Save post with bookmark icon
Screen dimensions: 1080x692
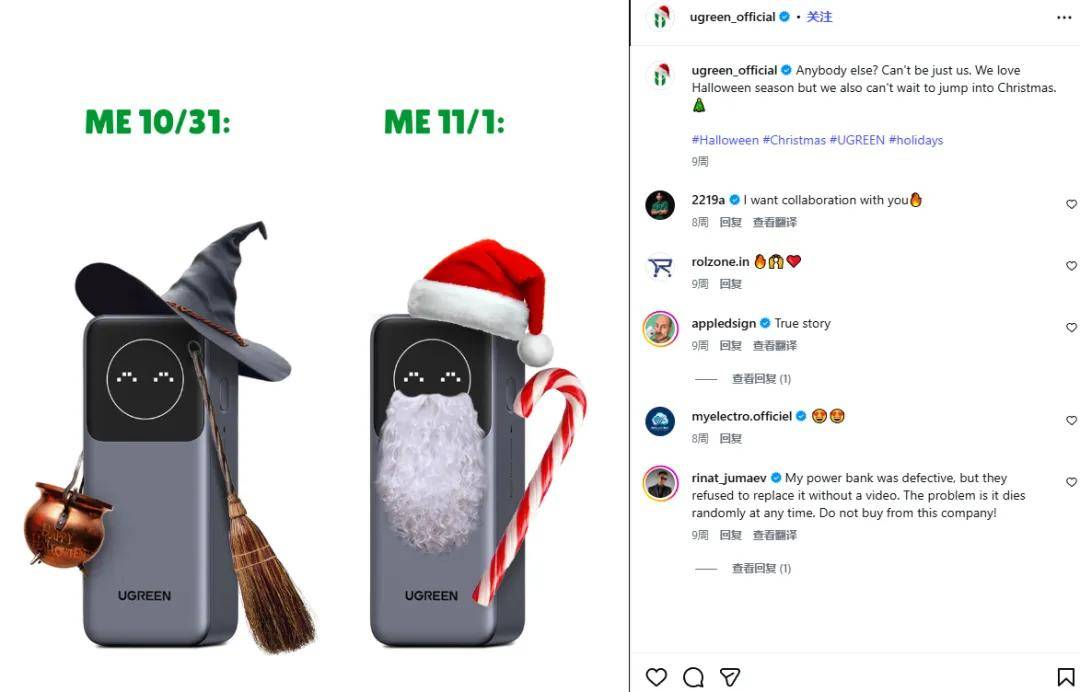1066,677
